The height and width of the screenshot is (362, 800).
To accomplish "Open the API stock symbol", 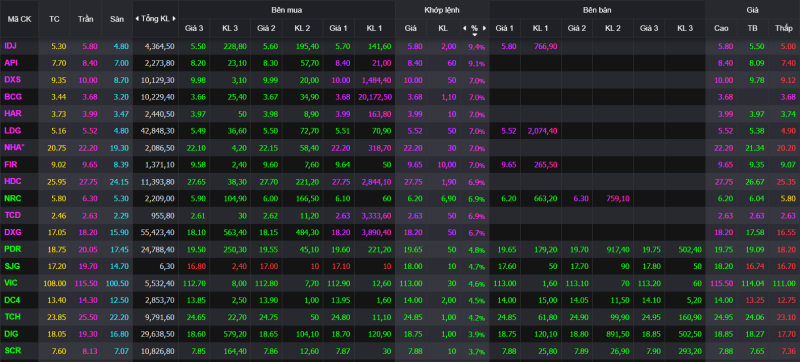I will [x=11, y=63].
